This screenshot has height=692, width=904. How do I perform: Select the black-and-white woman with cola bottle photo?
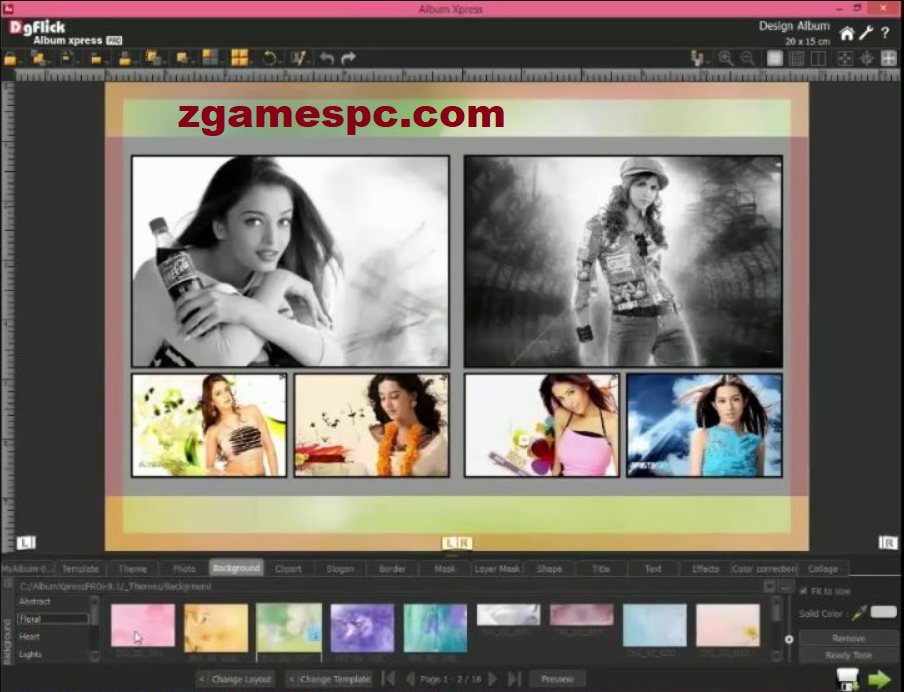click(290, 261)
